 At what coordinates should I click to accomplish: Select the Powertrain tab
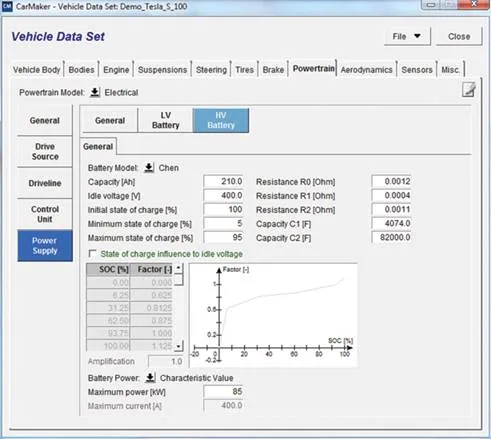313,69
